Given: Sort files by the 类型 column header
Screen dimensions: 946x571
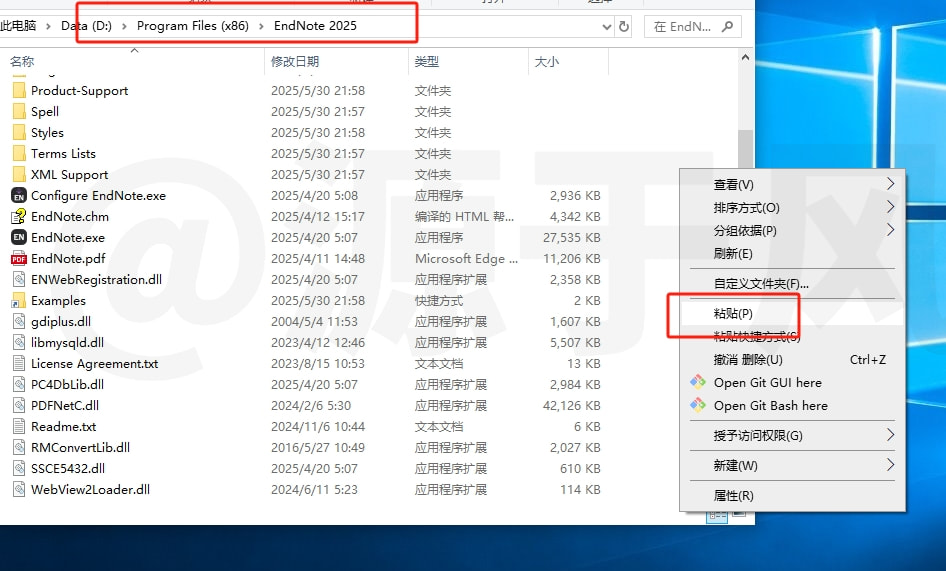Looking at the screenshot, I should 468,62.
